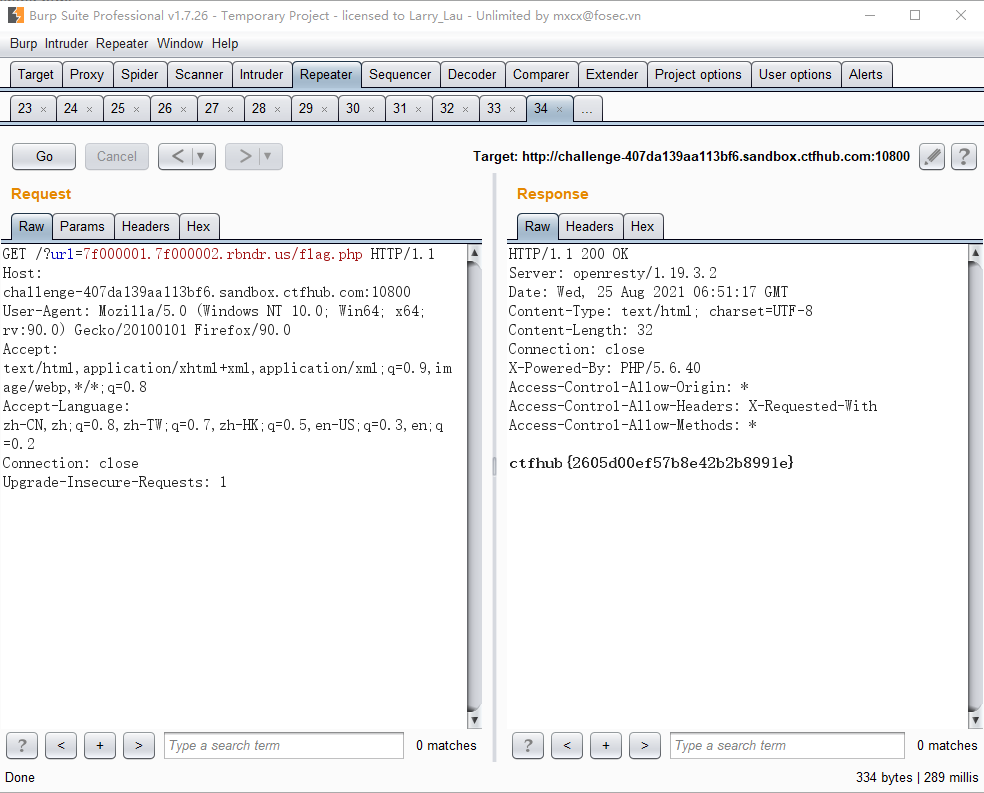The height and width of the screenshot is (793, 984).
Task: Open the Help menu
Action: [225, 43]
